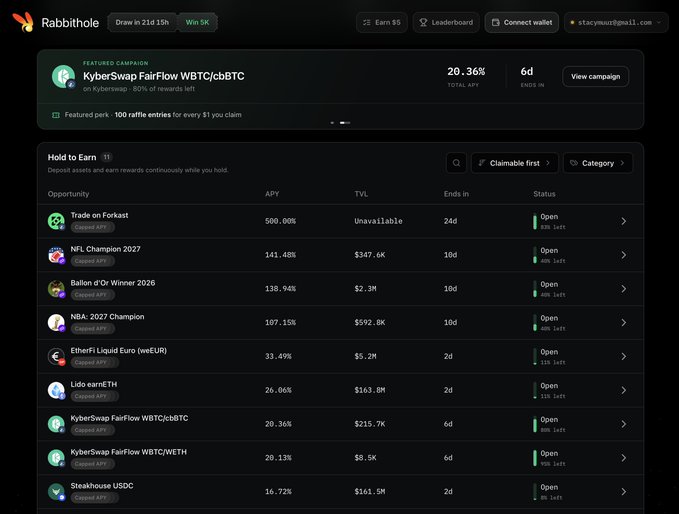Sort by the TVL column header
This screenshot has height=514, width=679.
pos(361,194)
